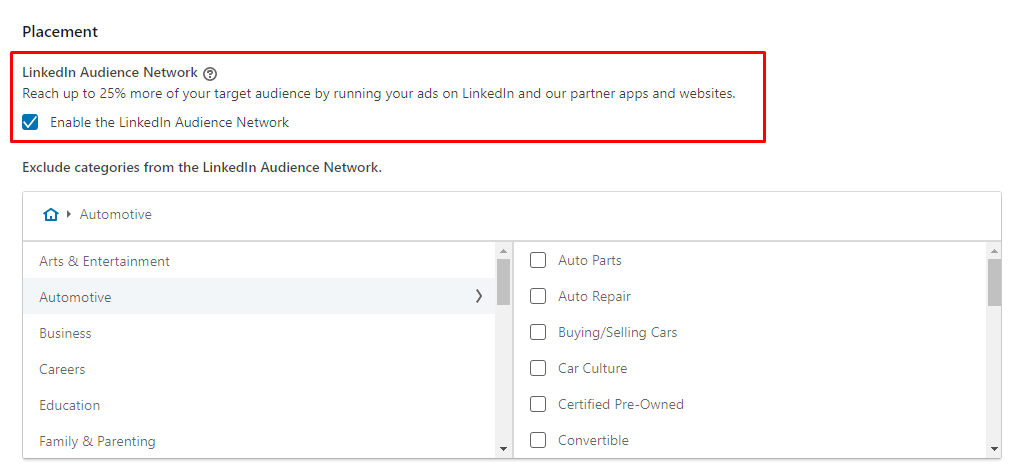
Task: Click the 'Reach up to 25% more' description
Action: pyautogui.click(x=379, y=94)
